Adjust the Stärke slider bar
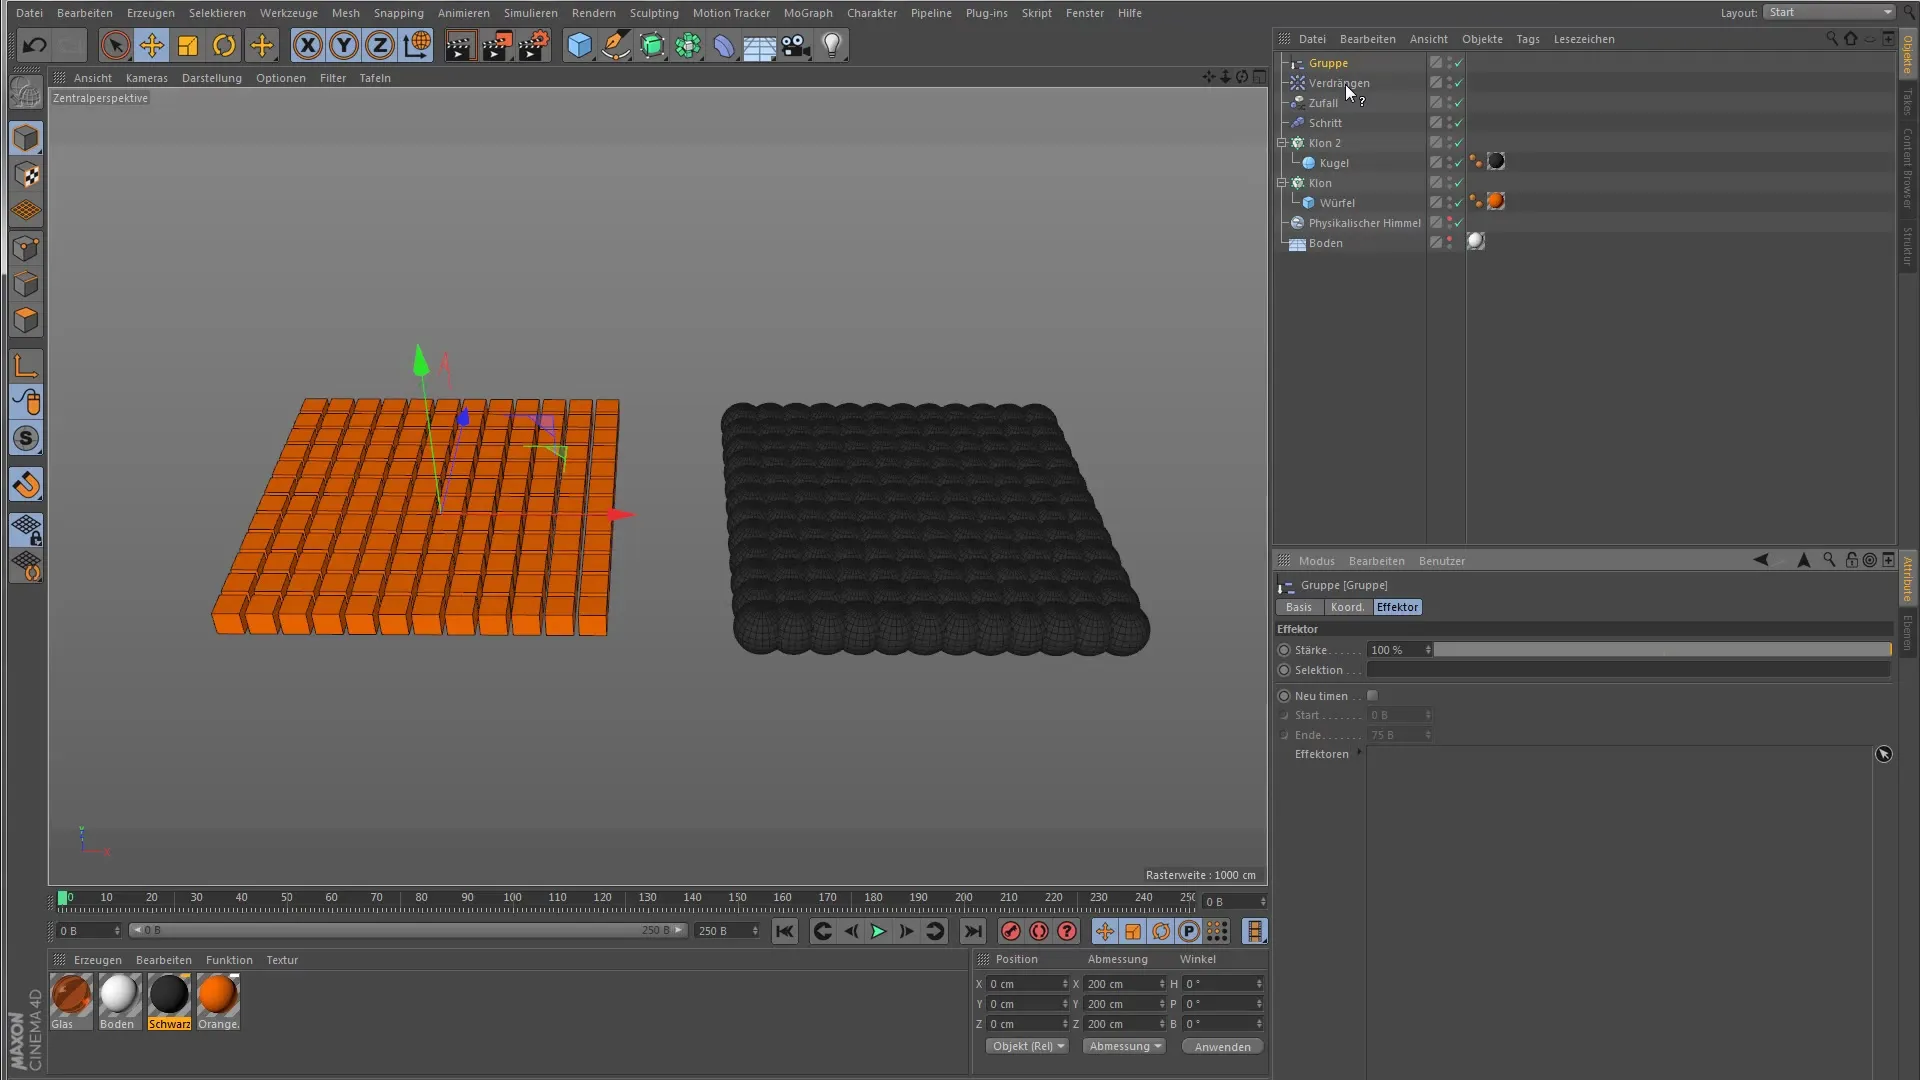 [1662, 650]
